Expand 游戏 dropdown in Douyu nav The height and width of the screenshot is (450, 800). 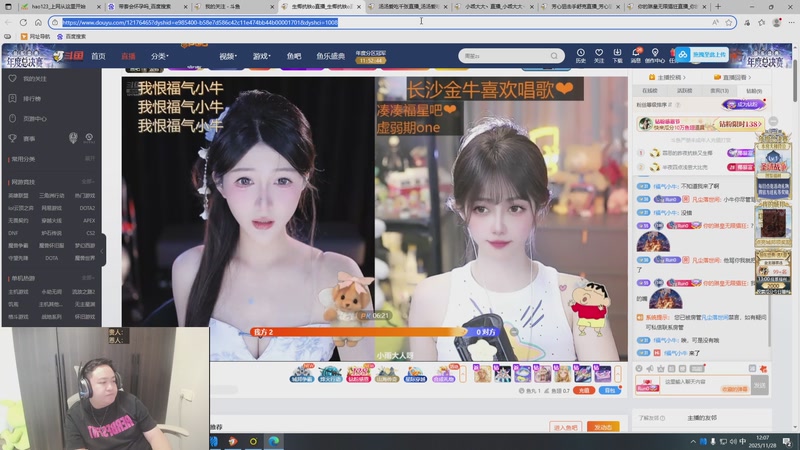(261, 56)
